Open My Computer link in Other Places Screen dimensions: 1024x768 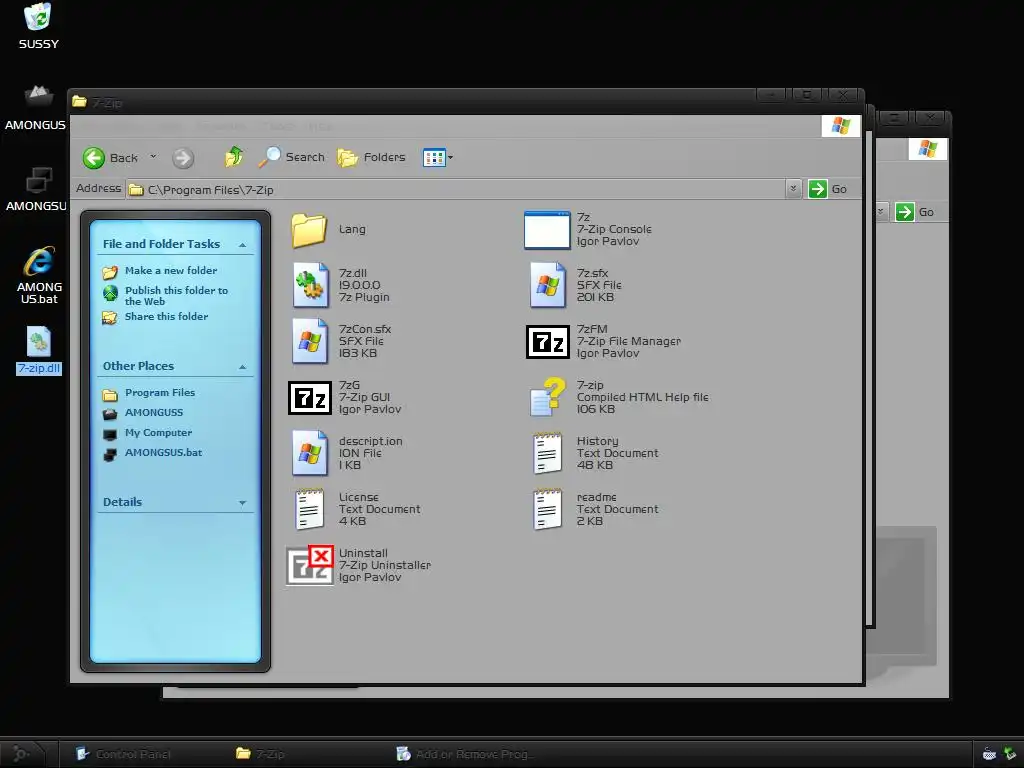[x=159, y=432]
